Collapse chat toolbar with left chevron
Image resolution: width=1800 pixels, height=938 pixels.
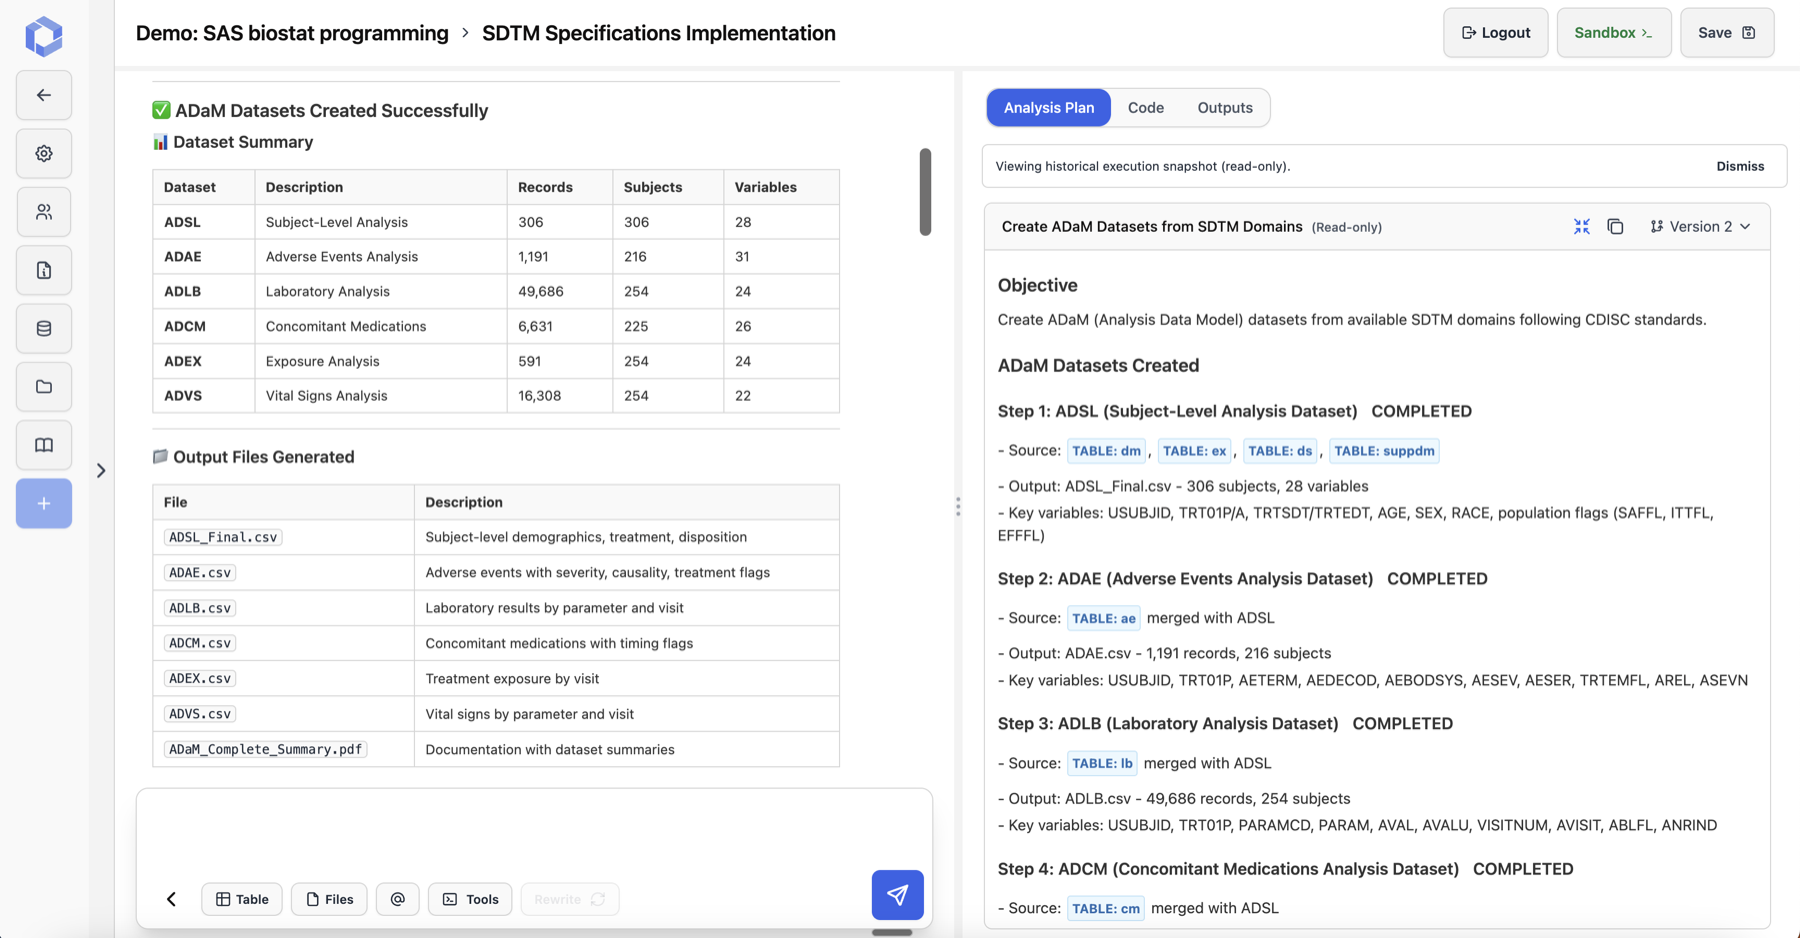[x=171, y=899]
